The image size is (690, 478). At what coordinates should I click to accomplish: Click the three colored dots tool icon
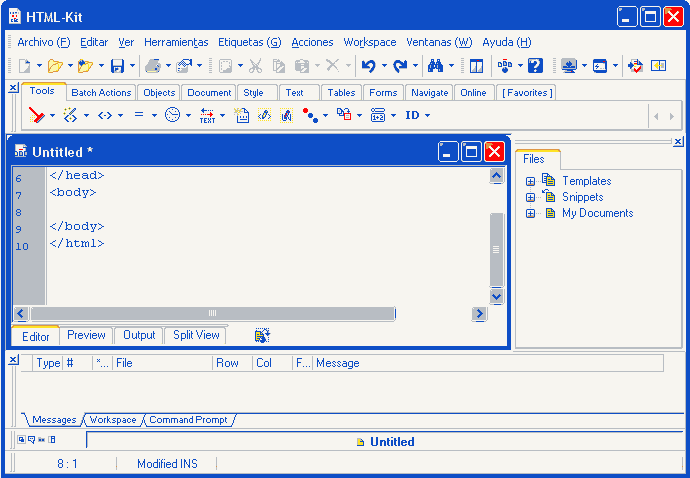(x=310, y=115)
